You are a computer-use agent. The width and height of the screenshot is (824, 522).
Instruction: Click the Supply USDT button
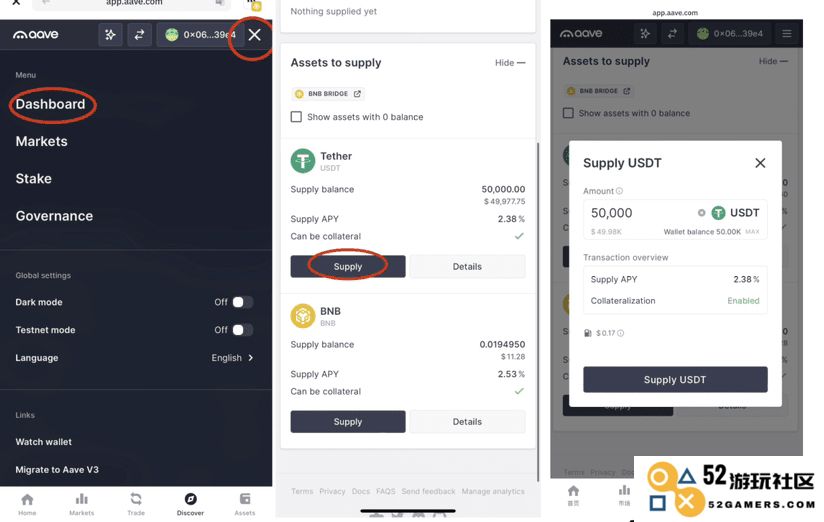tap(675, 380)
